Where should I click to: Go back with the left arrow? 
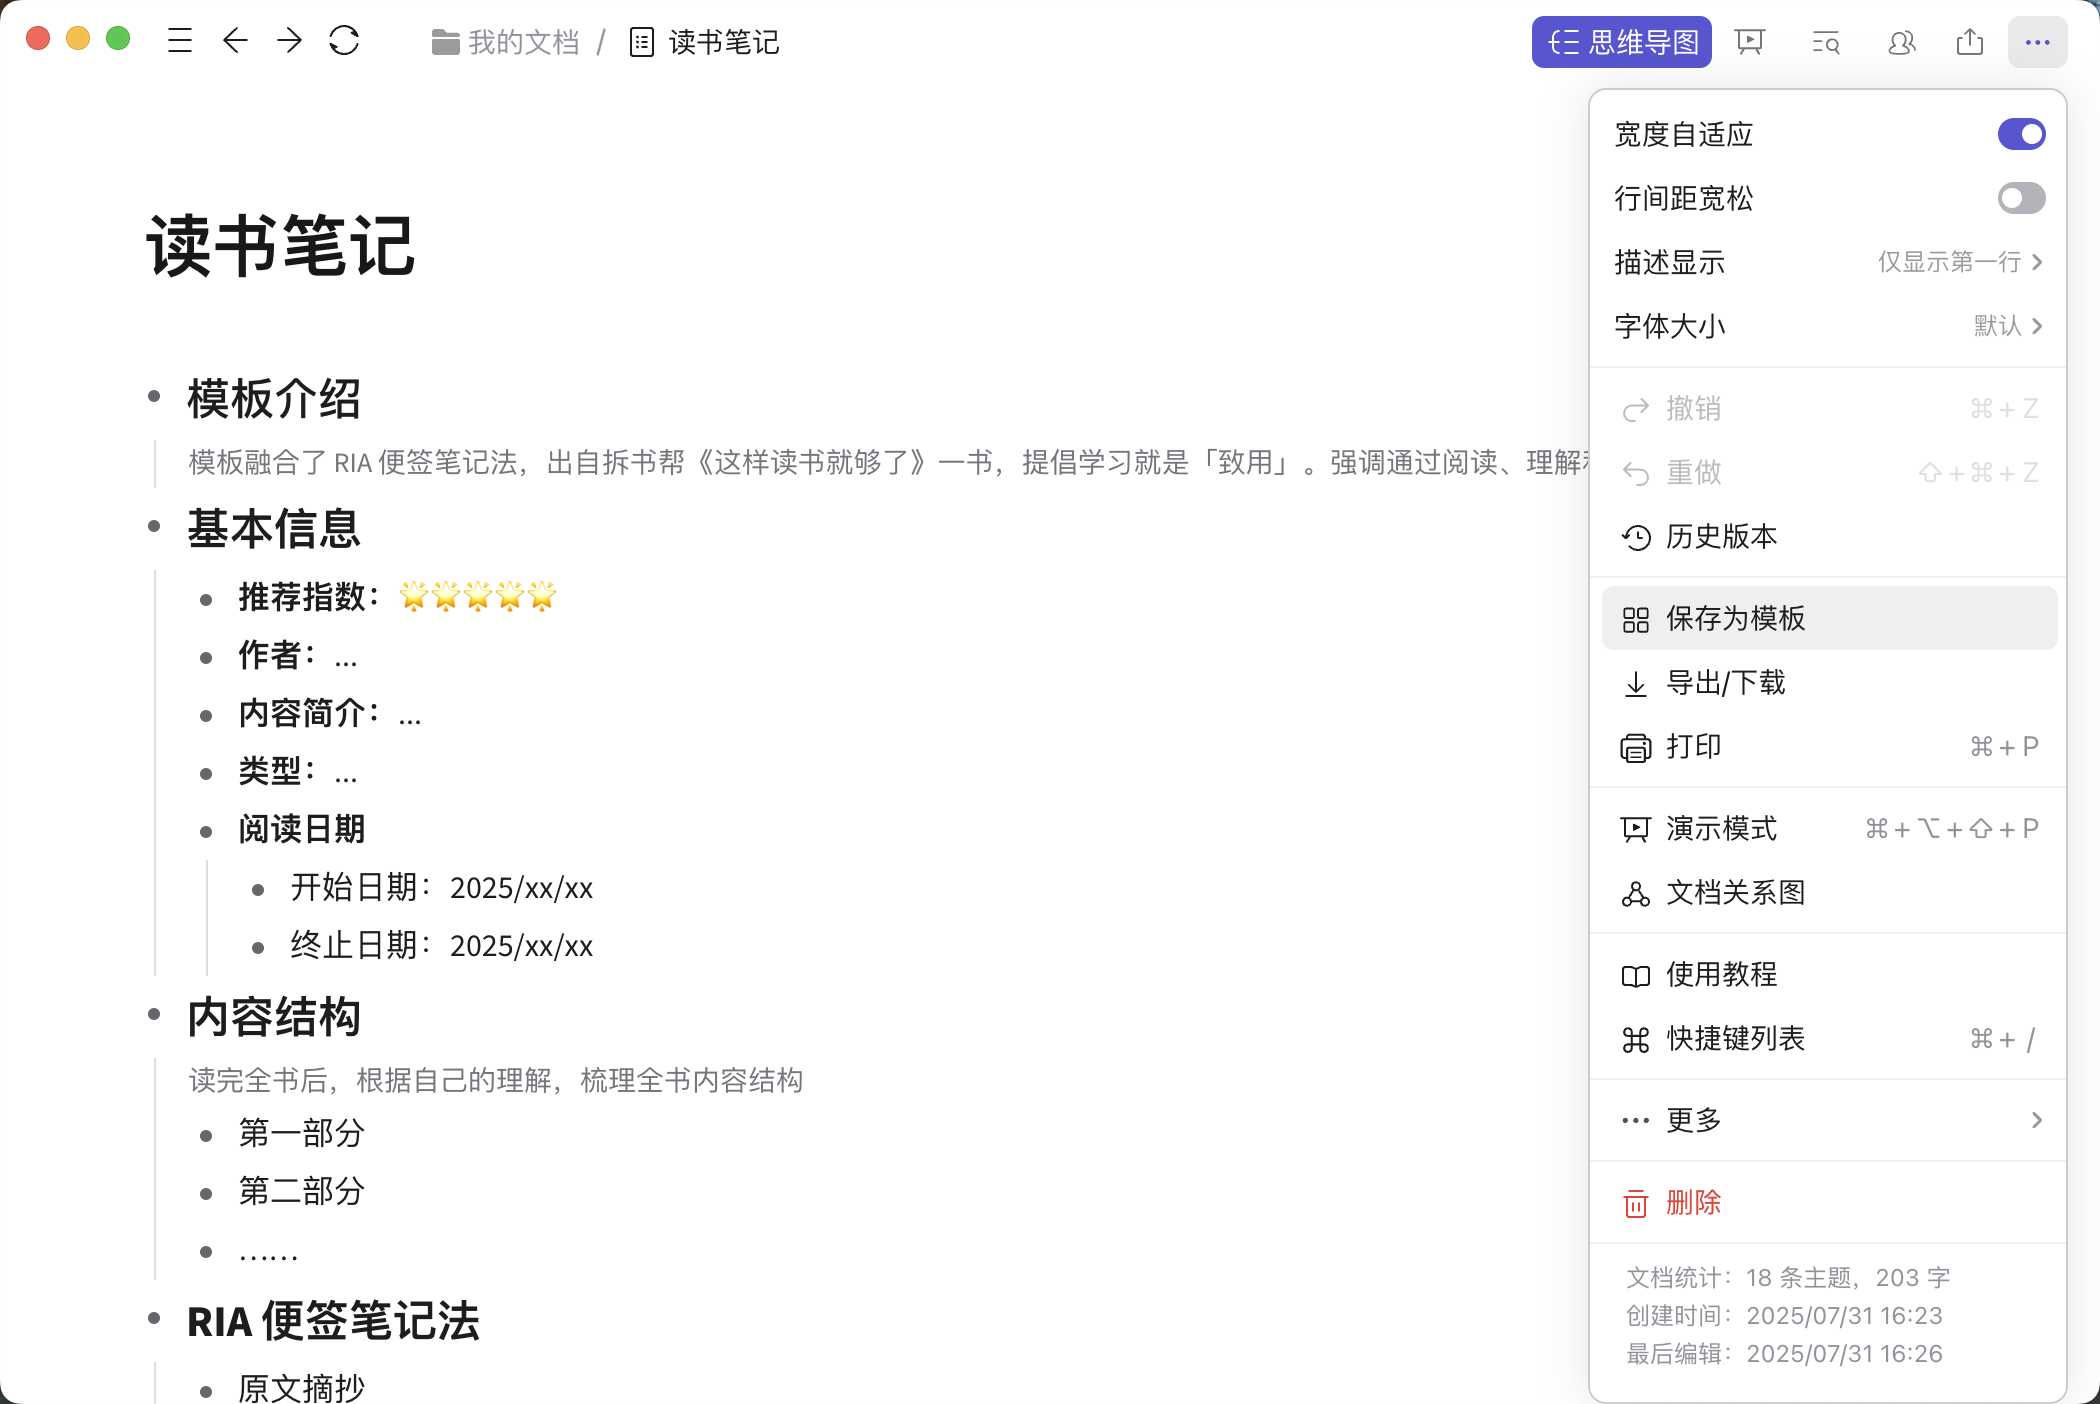pyautogui.click(x=235, y=41)
